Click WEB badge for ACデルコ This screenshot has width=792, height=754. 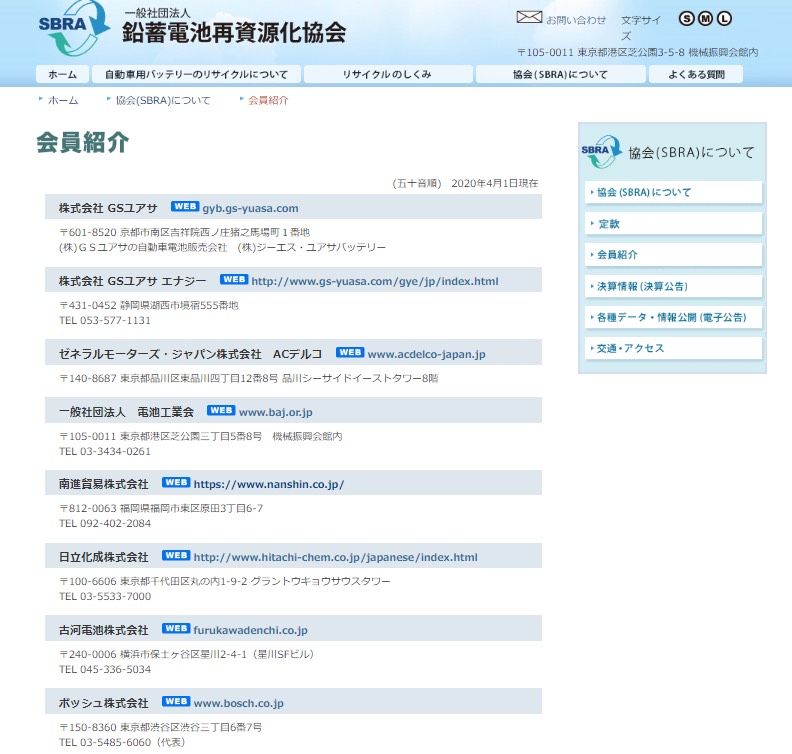350,352
